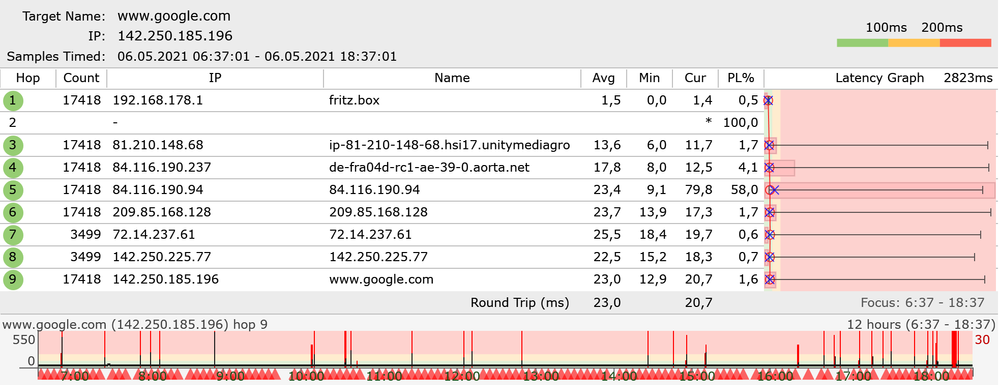Click the 12 hours (6:37 - 18:37) timeline label
Screen dimensions: 999x385
pyautogui.click(x=921, y=324)
